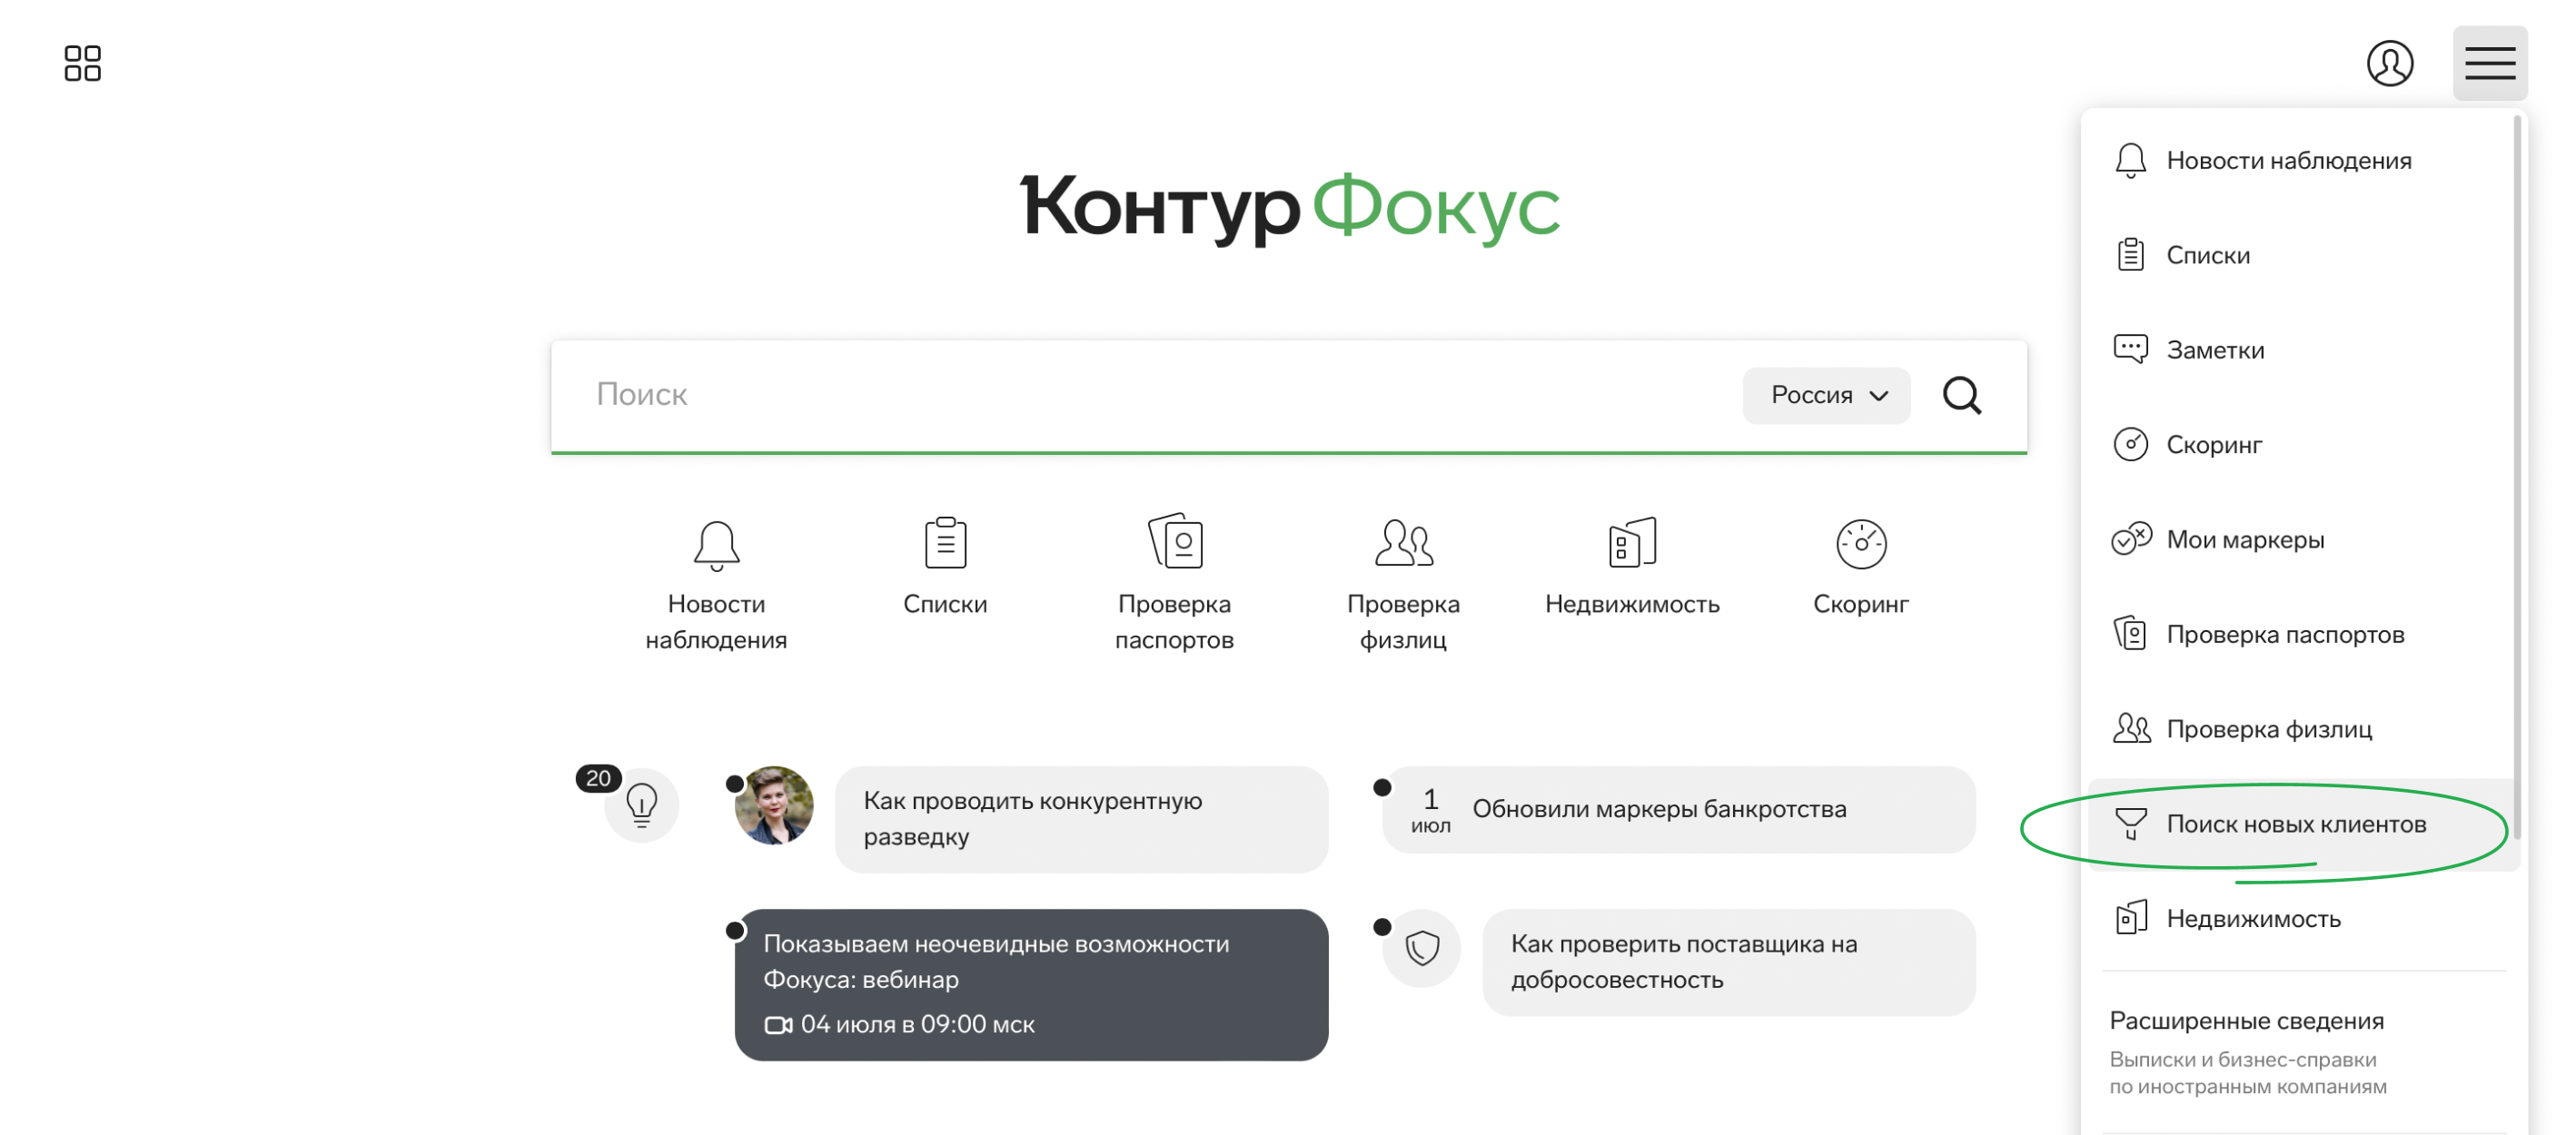Open webinar card Показываем неочевидные возможности Фокуса
Viewport: 2576px width, 1135px height.
point(1030,984)
